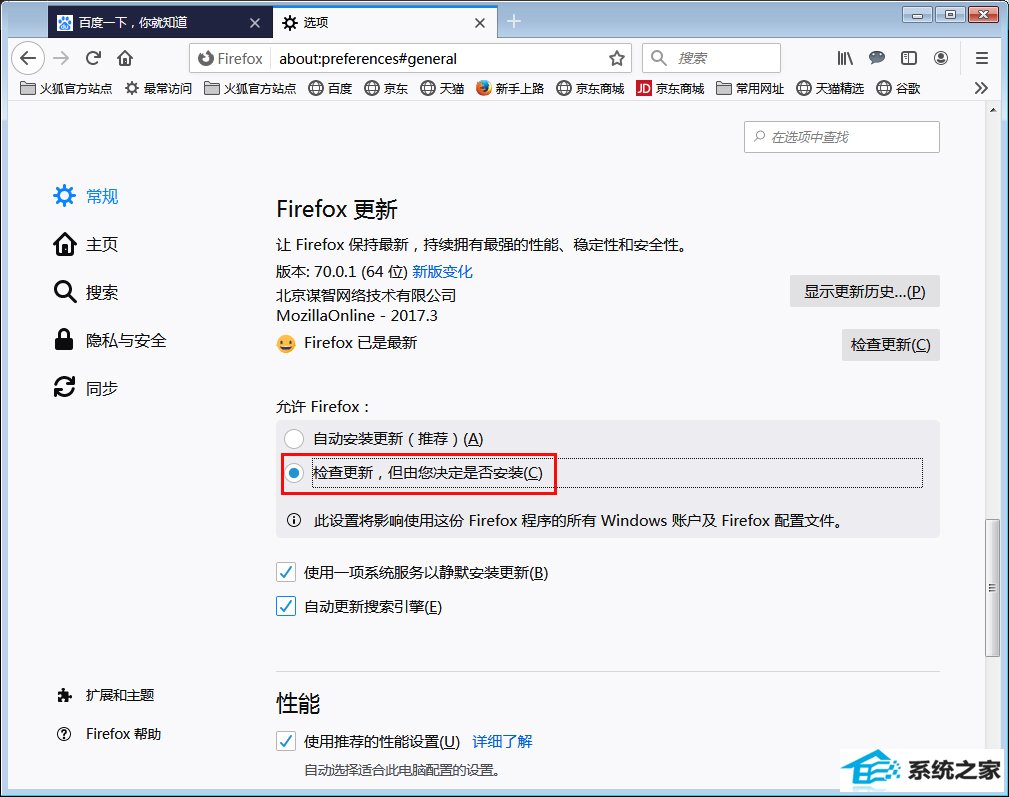Open the 百度 bookmark
This screenshot has width=1009, height=797.
click(x=330, y=88)
